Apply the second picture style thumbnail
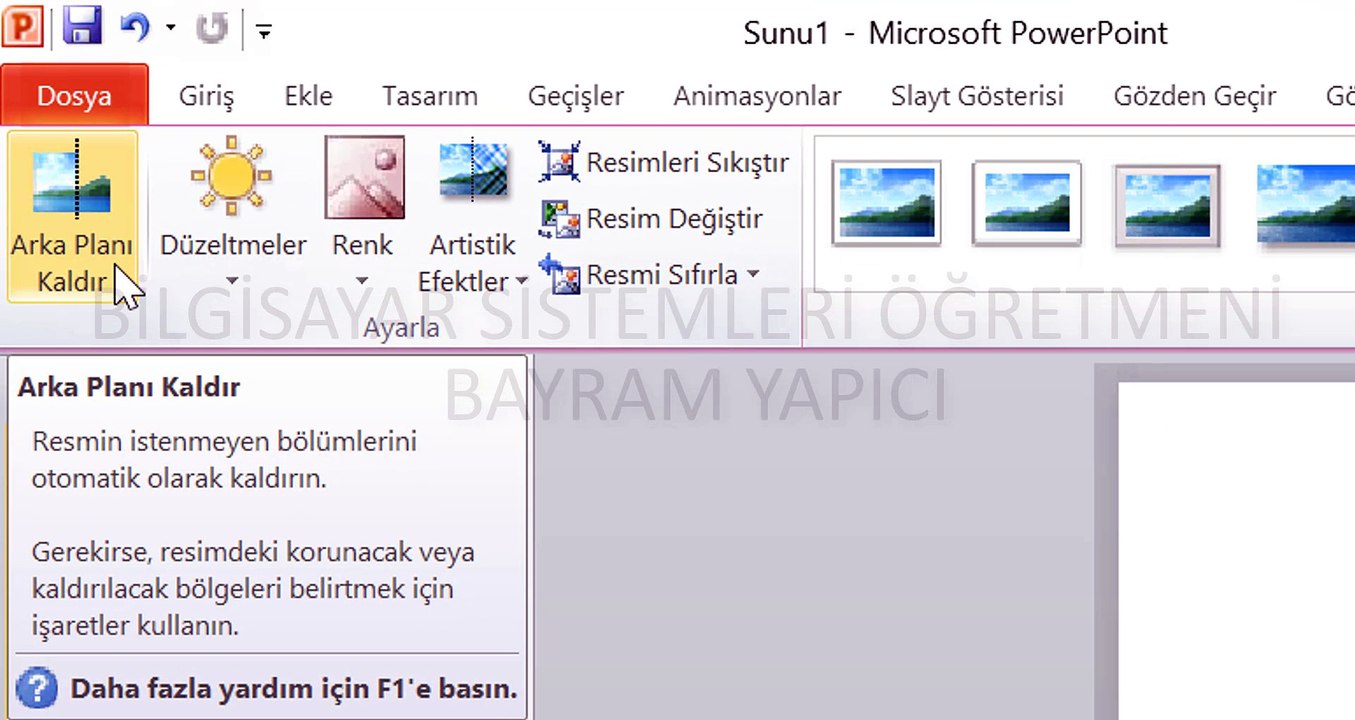The image size is (1355, 720). 1027,204
